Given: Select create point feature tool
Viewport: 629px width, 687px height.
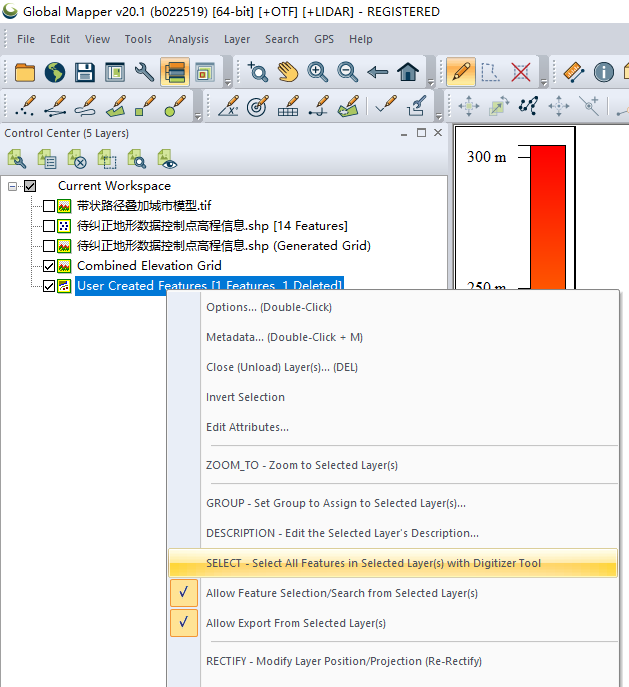Looking at the screenshot, I should click(25, 106).
